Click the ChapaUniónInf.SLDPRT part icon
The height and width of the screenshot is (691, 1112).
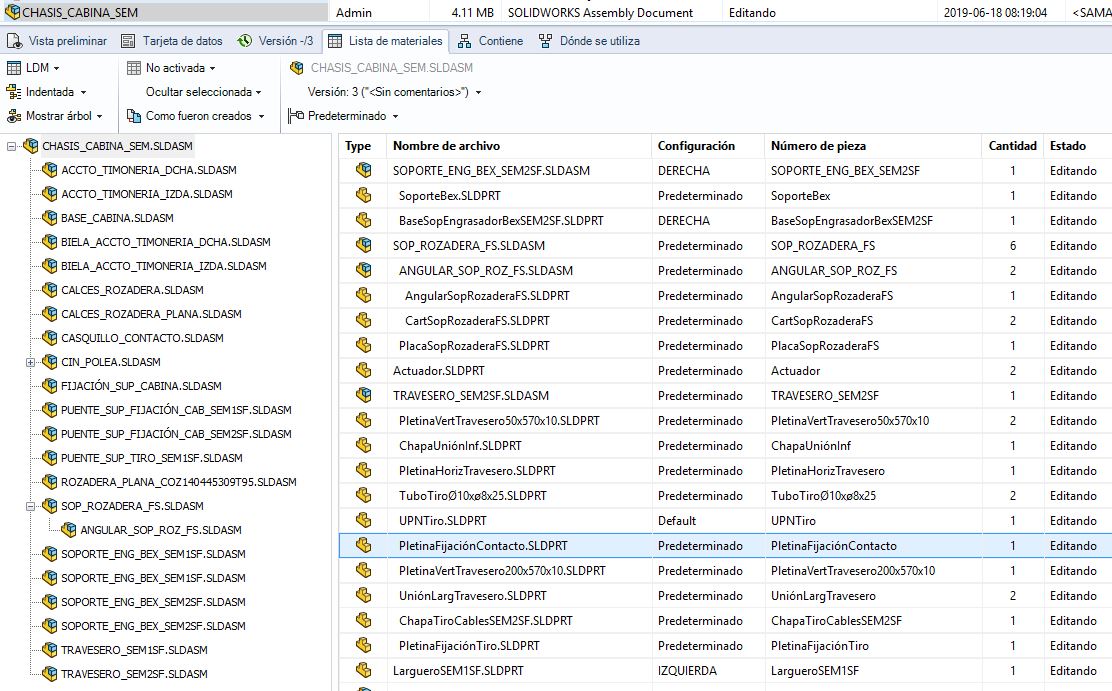coord(364,446)
